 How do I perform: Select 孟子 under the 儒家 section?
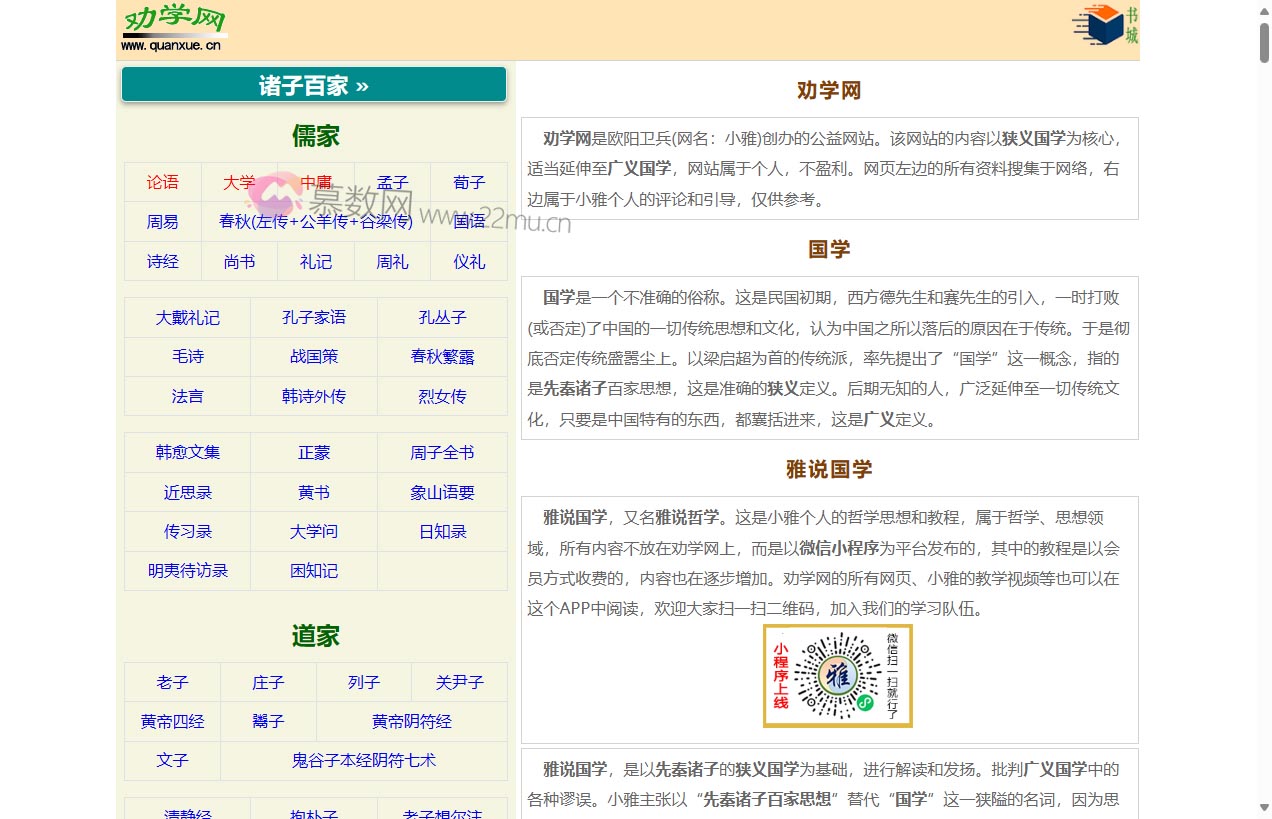(392, 183)
